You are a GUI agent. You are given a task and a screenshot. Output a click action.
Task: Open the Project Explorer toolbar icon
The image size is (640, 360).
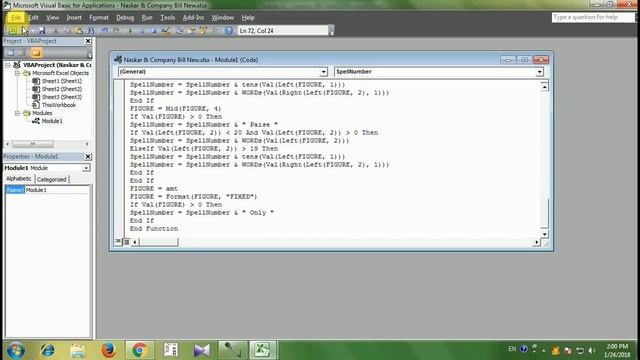179,31
